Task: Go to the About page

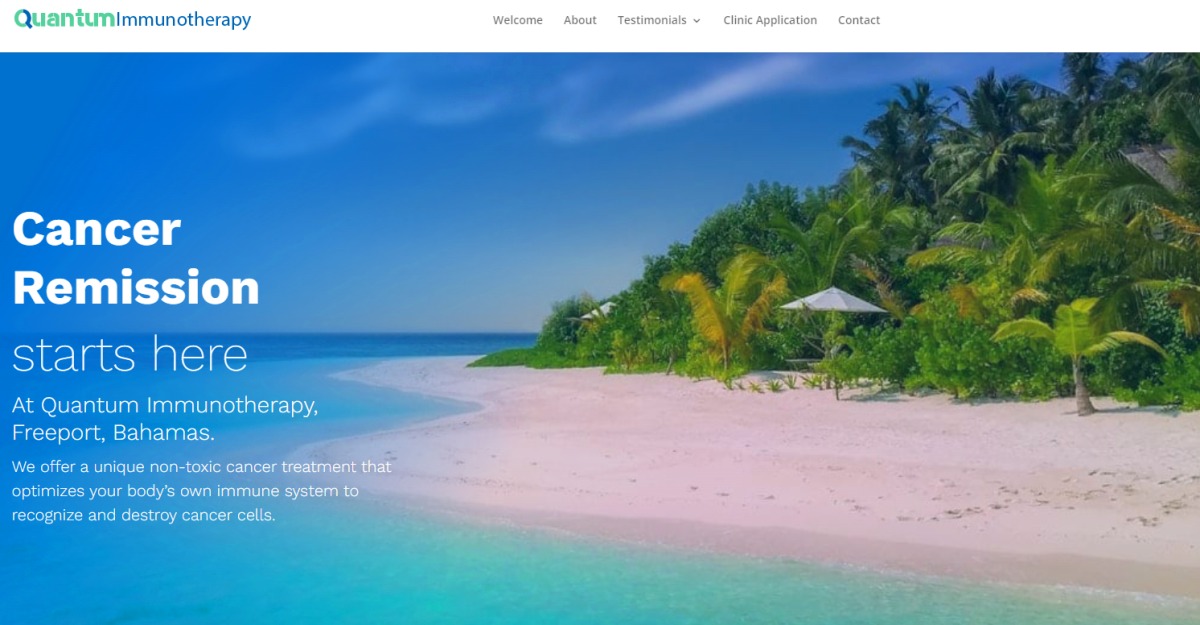Action: (580, 20)
